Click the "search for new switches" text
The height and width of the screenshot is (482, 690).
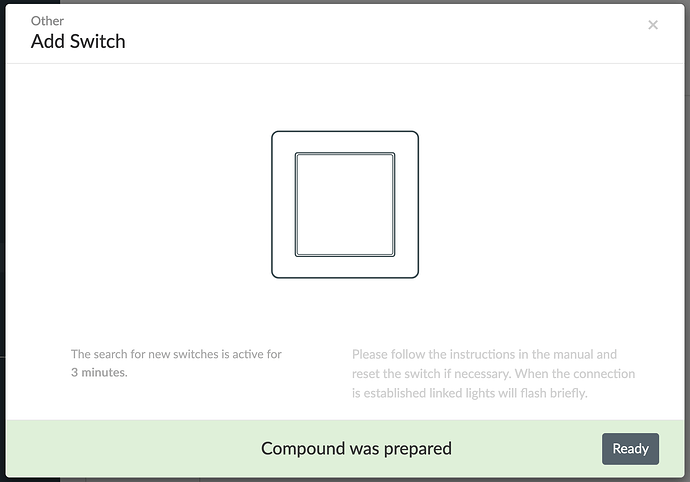click(x=165, y=354)
